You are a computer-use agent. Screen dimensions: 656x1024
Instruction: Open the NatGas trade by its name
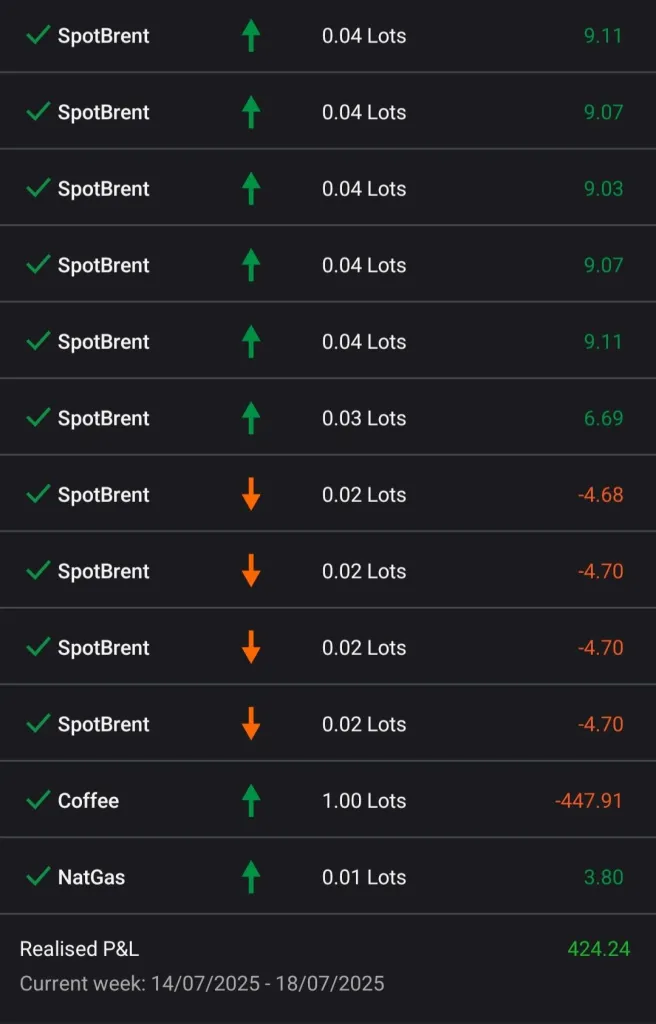(91, 877)
